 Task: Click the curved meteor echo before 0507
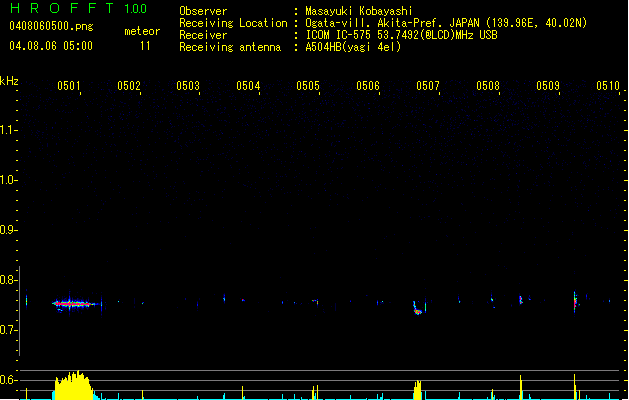tap(418, 309)
